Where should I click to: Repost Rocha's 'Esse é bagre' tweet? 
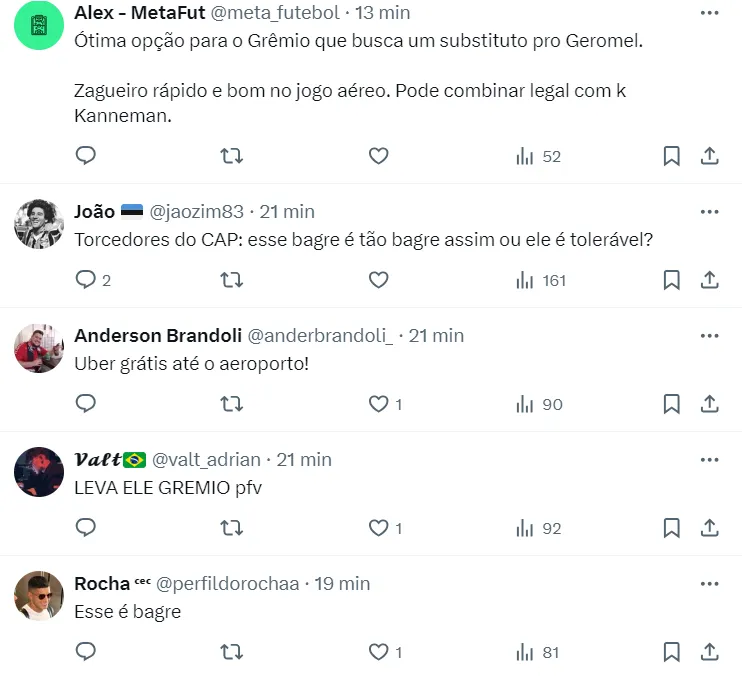231,652
